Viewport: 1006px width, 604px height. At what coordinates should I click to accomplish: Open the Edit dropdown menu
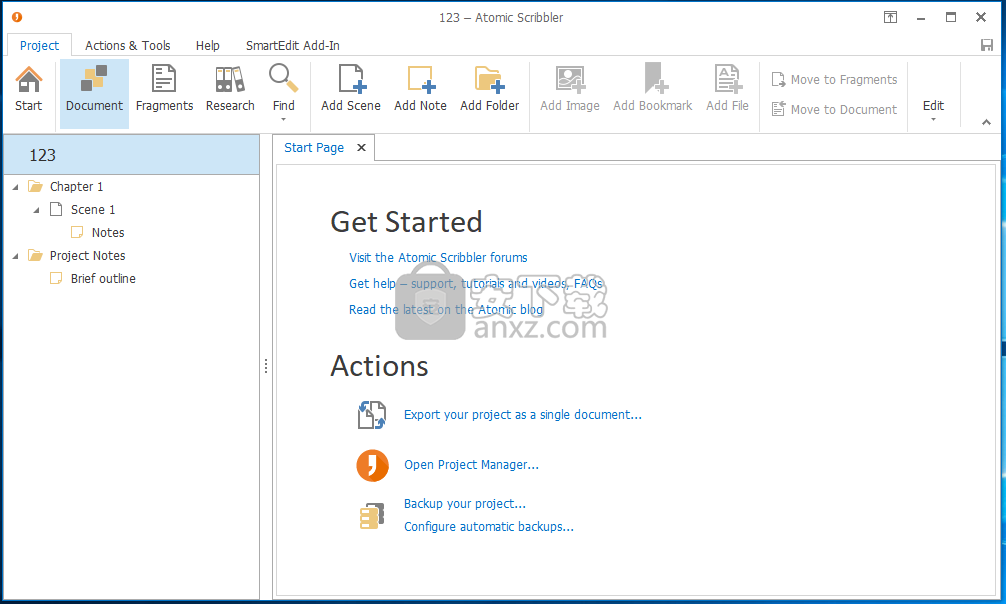[934, 109]
